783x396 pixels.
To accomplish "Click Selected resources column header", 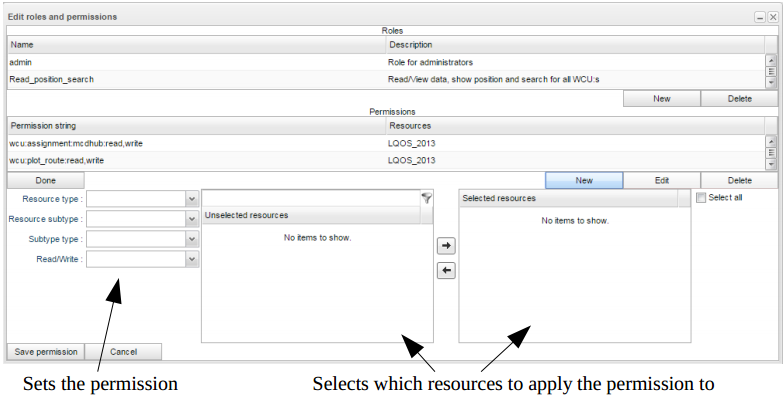I will (x=568, y=198).
